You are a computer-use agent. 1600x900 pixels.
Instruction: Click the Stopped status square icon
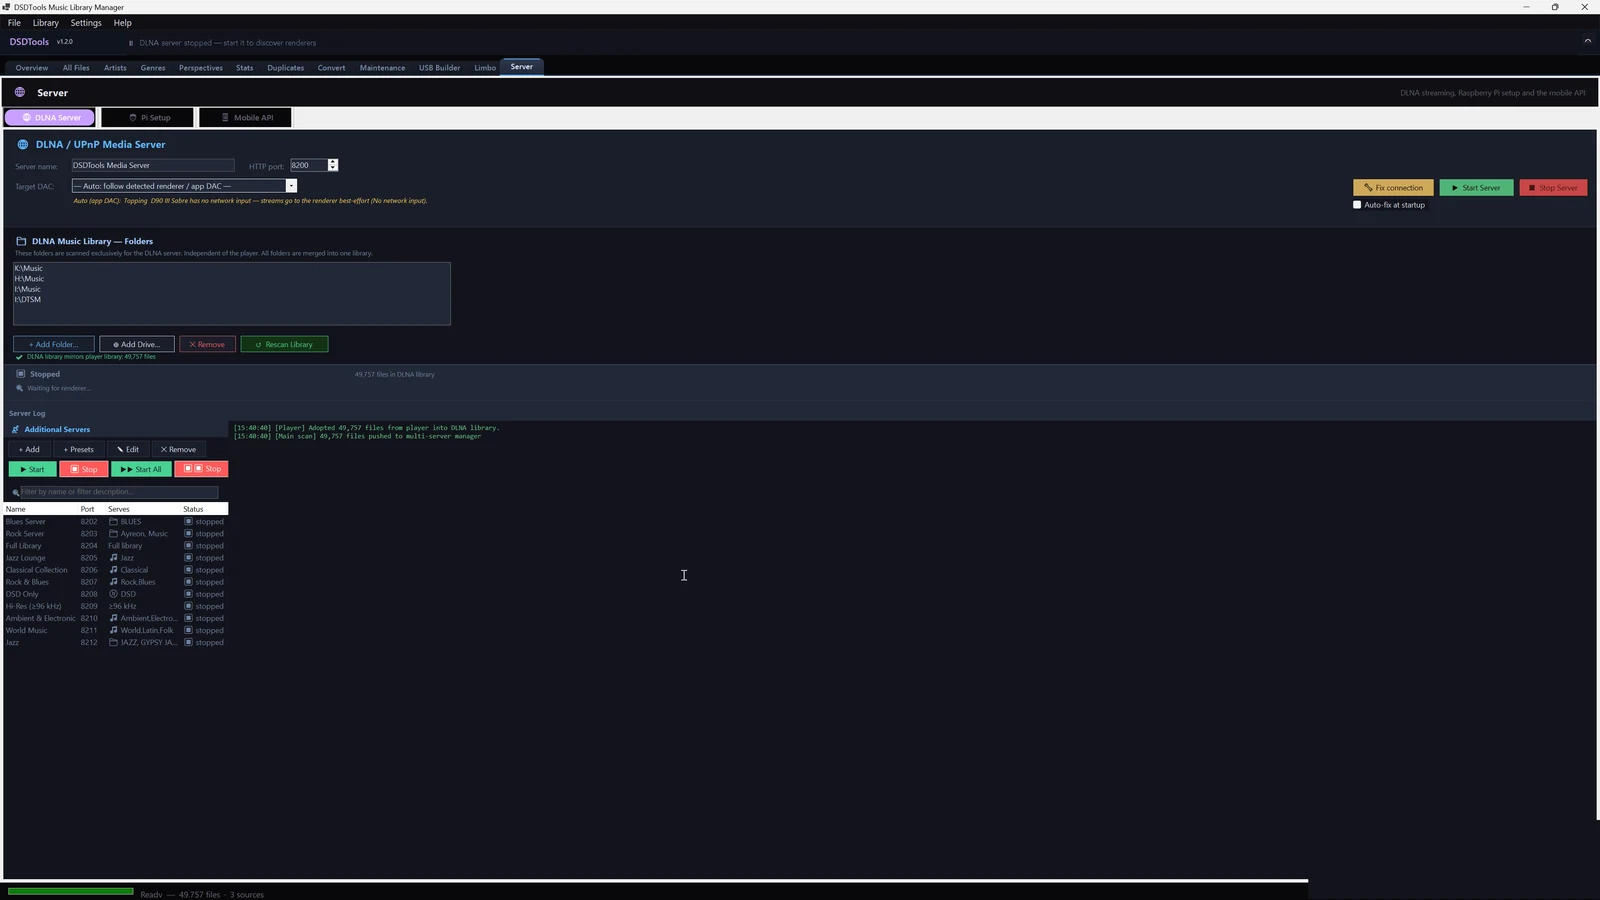pyautogui.click(x=20, y=374)
